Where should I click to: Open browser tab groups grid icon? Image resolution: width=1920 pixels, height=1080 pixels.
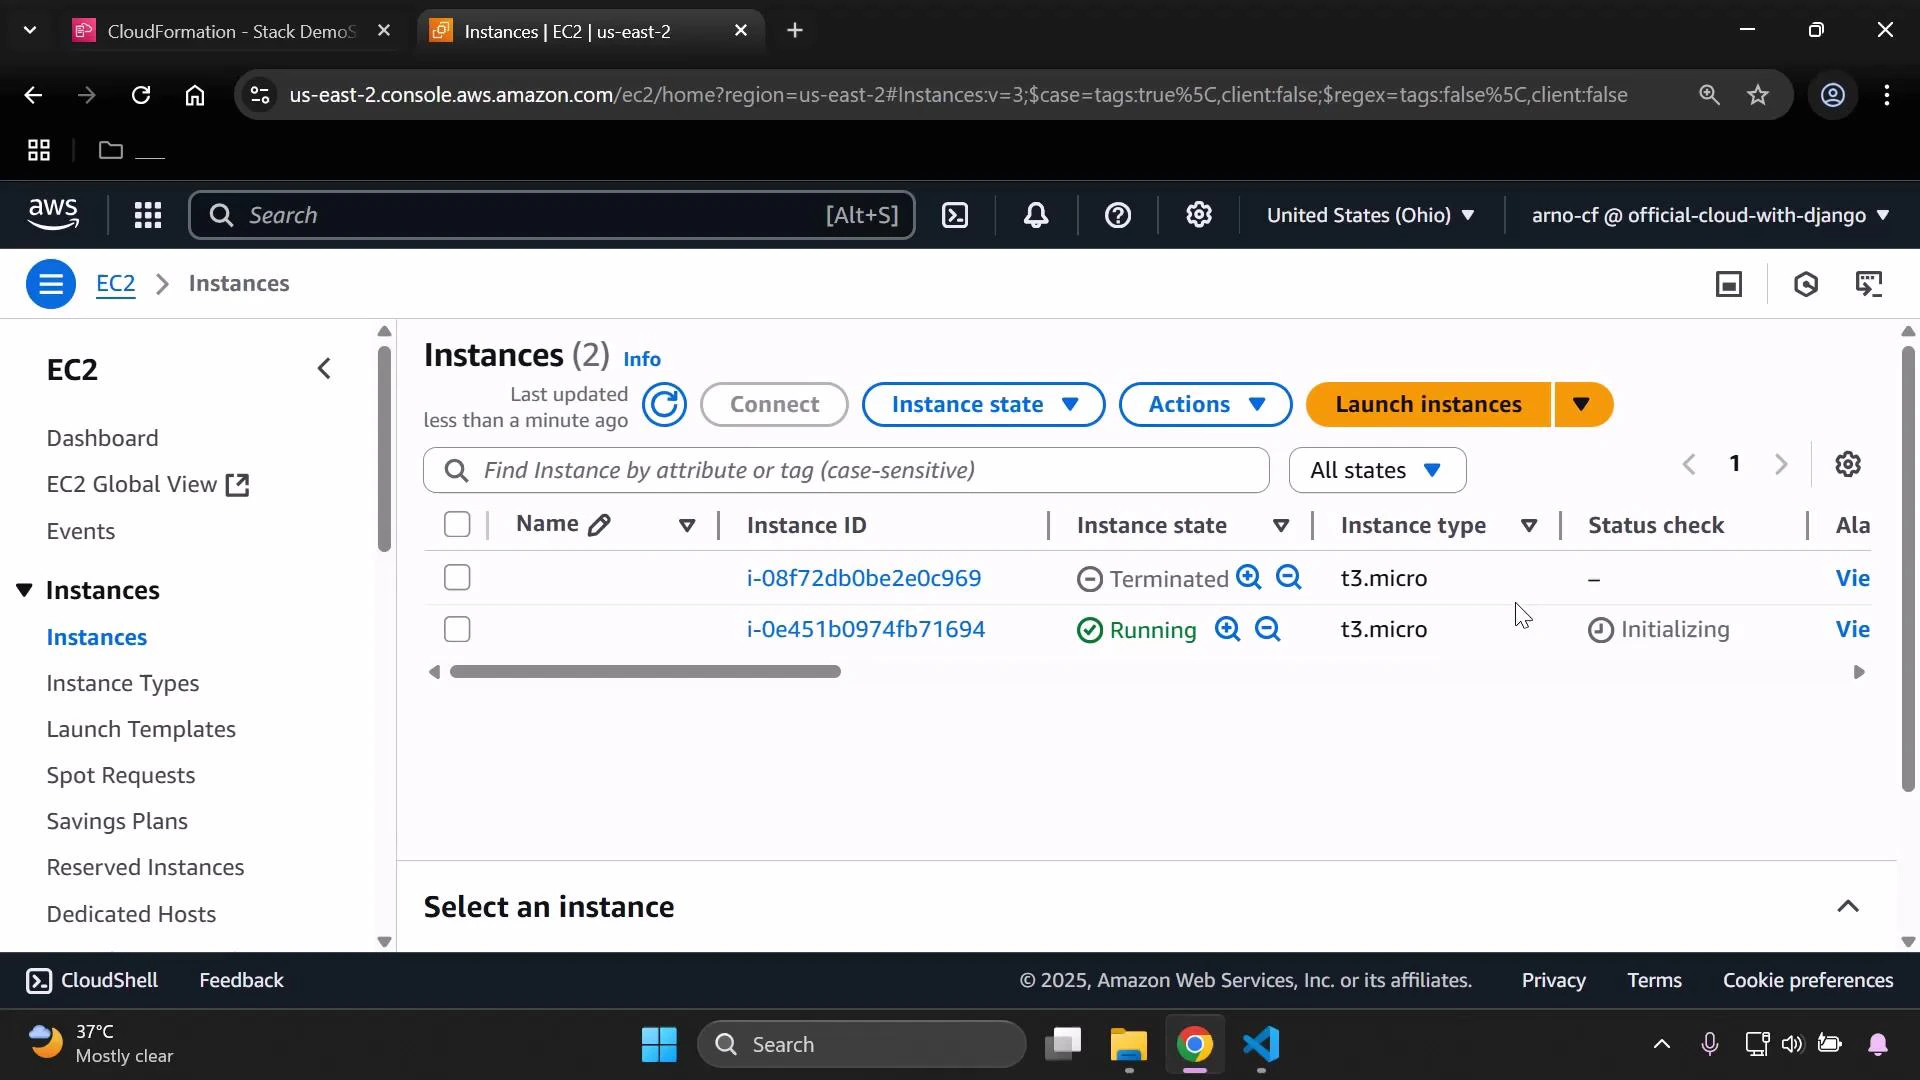pos(39,151)
